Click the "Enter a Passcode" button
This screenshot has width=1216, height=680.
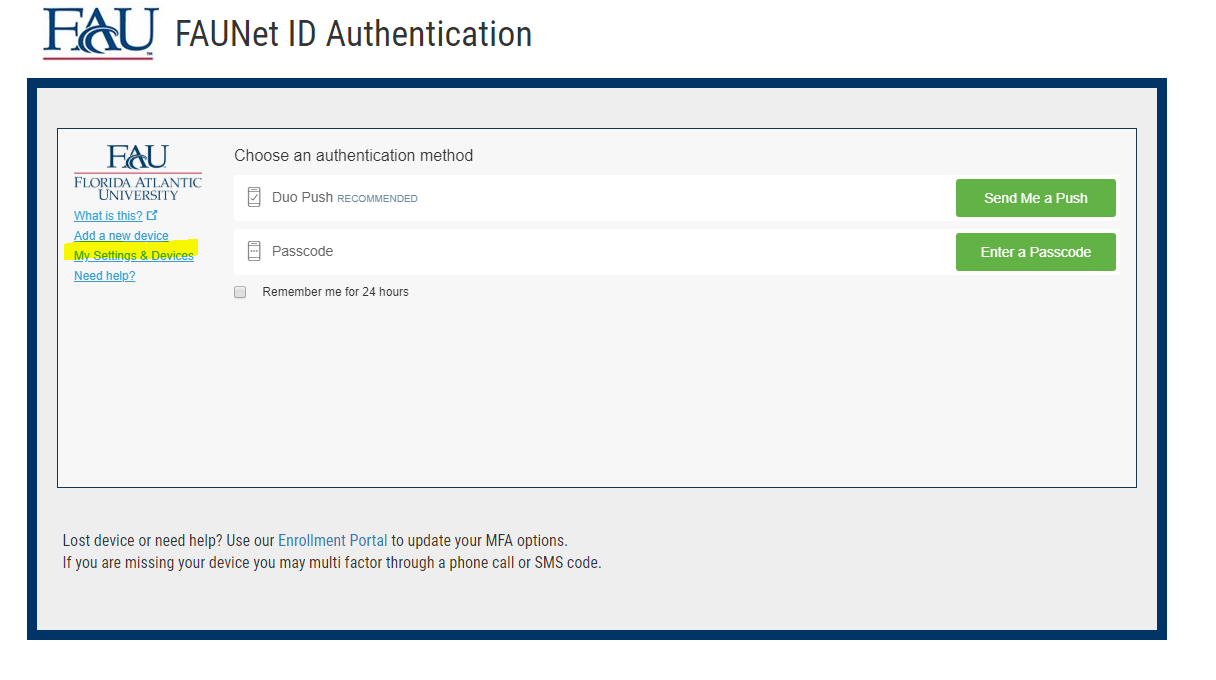pos(1035,251)
